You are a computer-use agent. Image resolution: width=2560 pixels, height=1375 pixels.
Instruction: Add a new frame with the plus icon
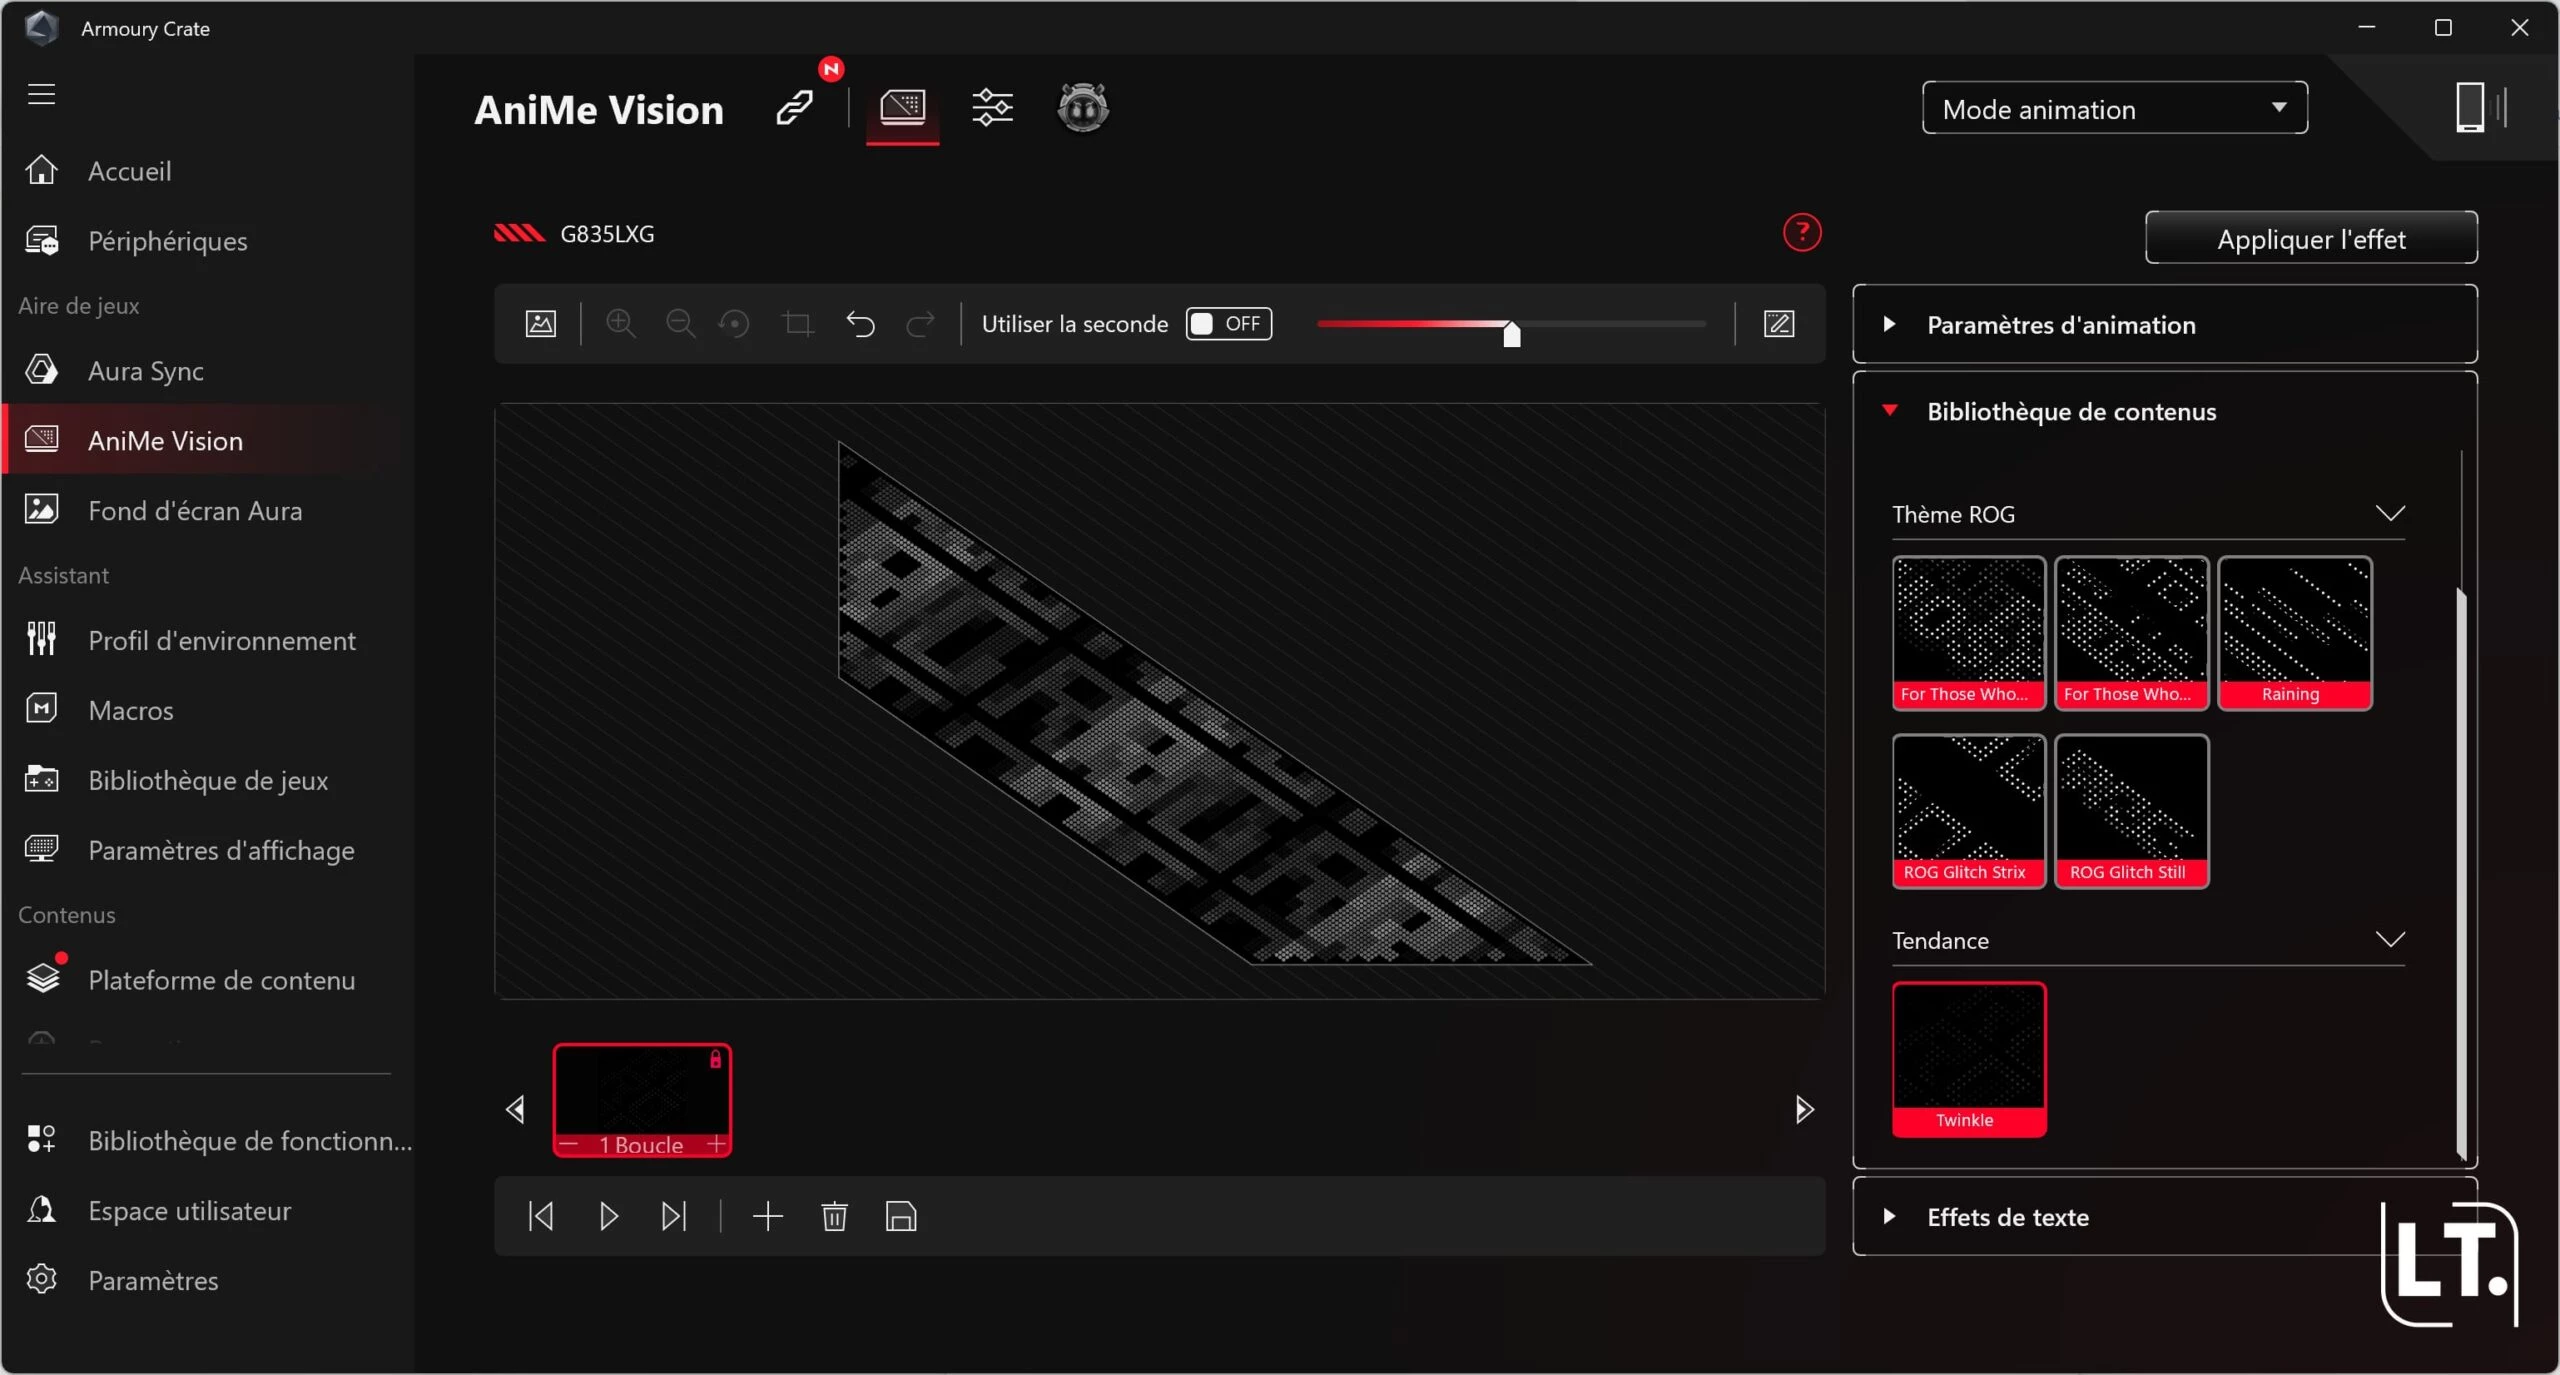(768, 1216)
